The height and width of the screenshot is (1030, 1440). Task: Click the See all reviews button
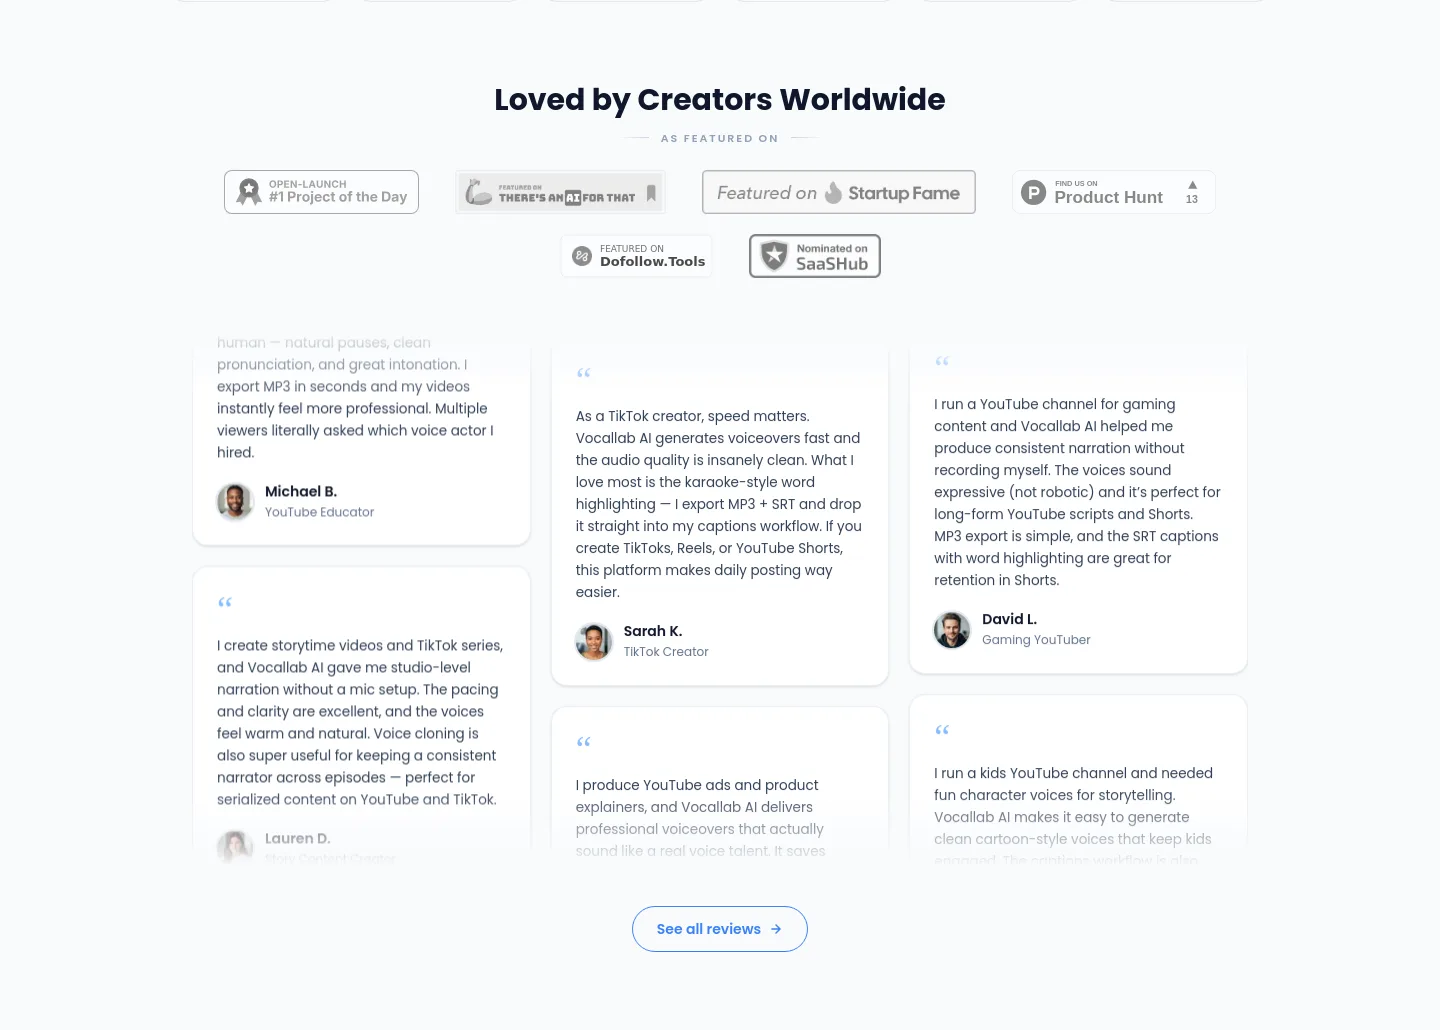tap(720, 929)
